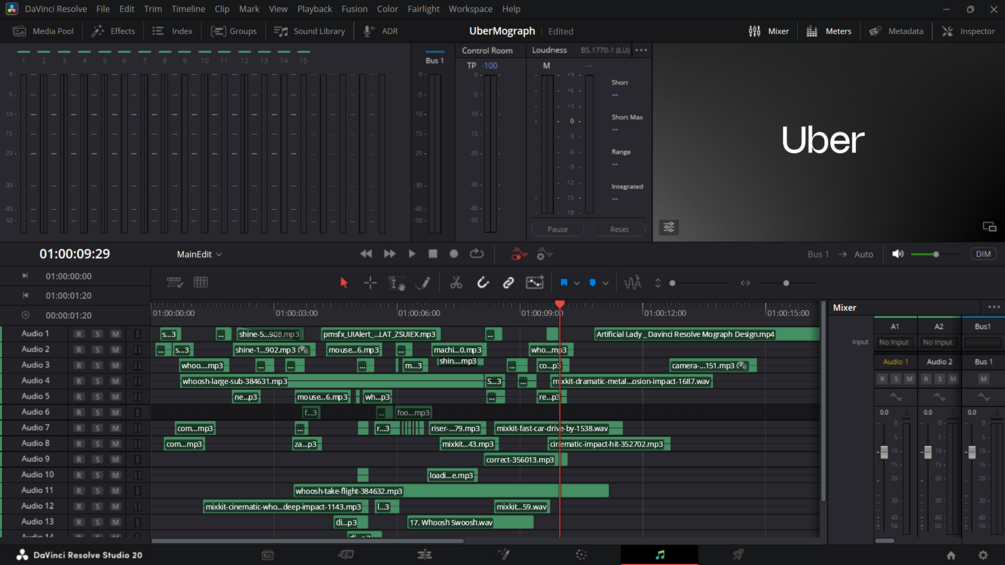Viewport: 1005px width, 565px height.
Task: Toggle the DIM monitoring button
Action: [983, 254]
